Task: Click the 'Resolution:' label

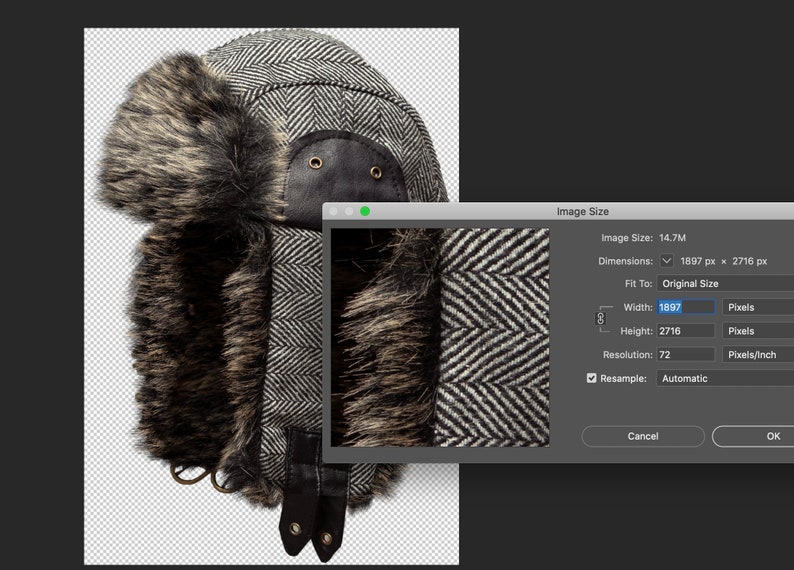Action: pos(627,355)
